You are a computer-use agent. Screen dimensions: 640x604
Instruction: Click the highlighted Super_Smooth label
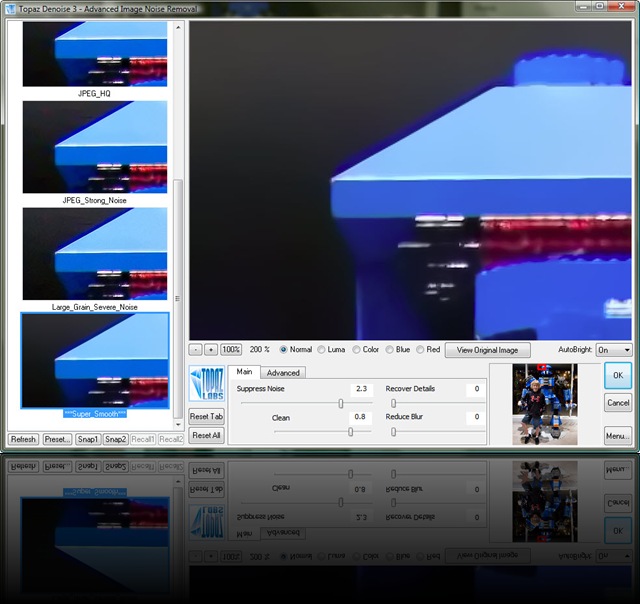[x=95, y=414]
